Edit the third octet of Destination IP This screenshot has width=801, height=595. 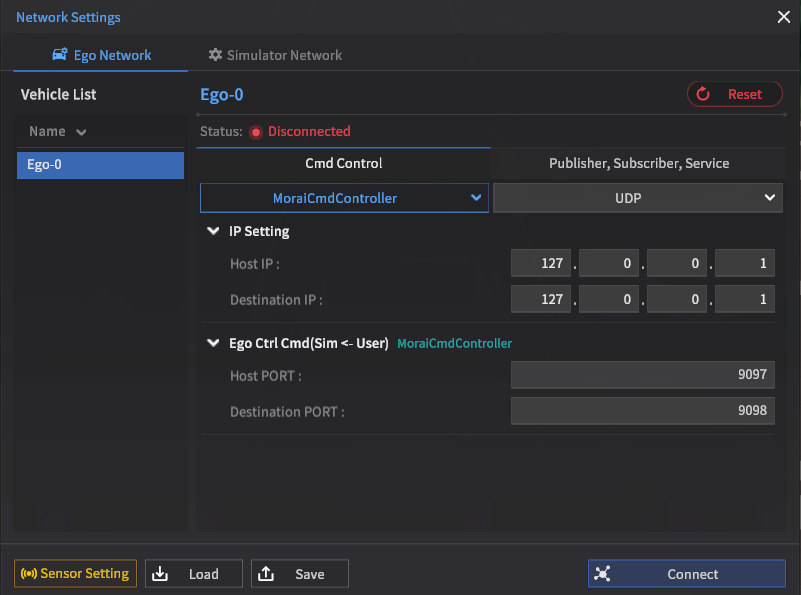[x=676, y=299]
